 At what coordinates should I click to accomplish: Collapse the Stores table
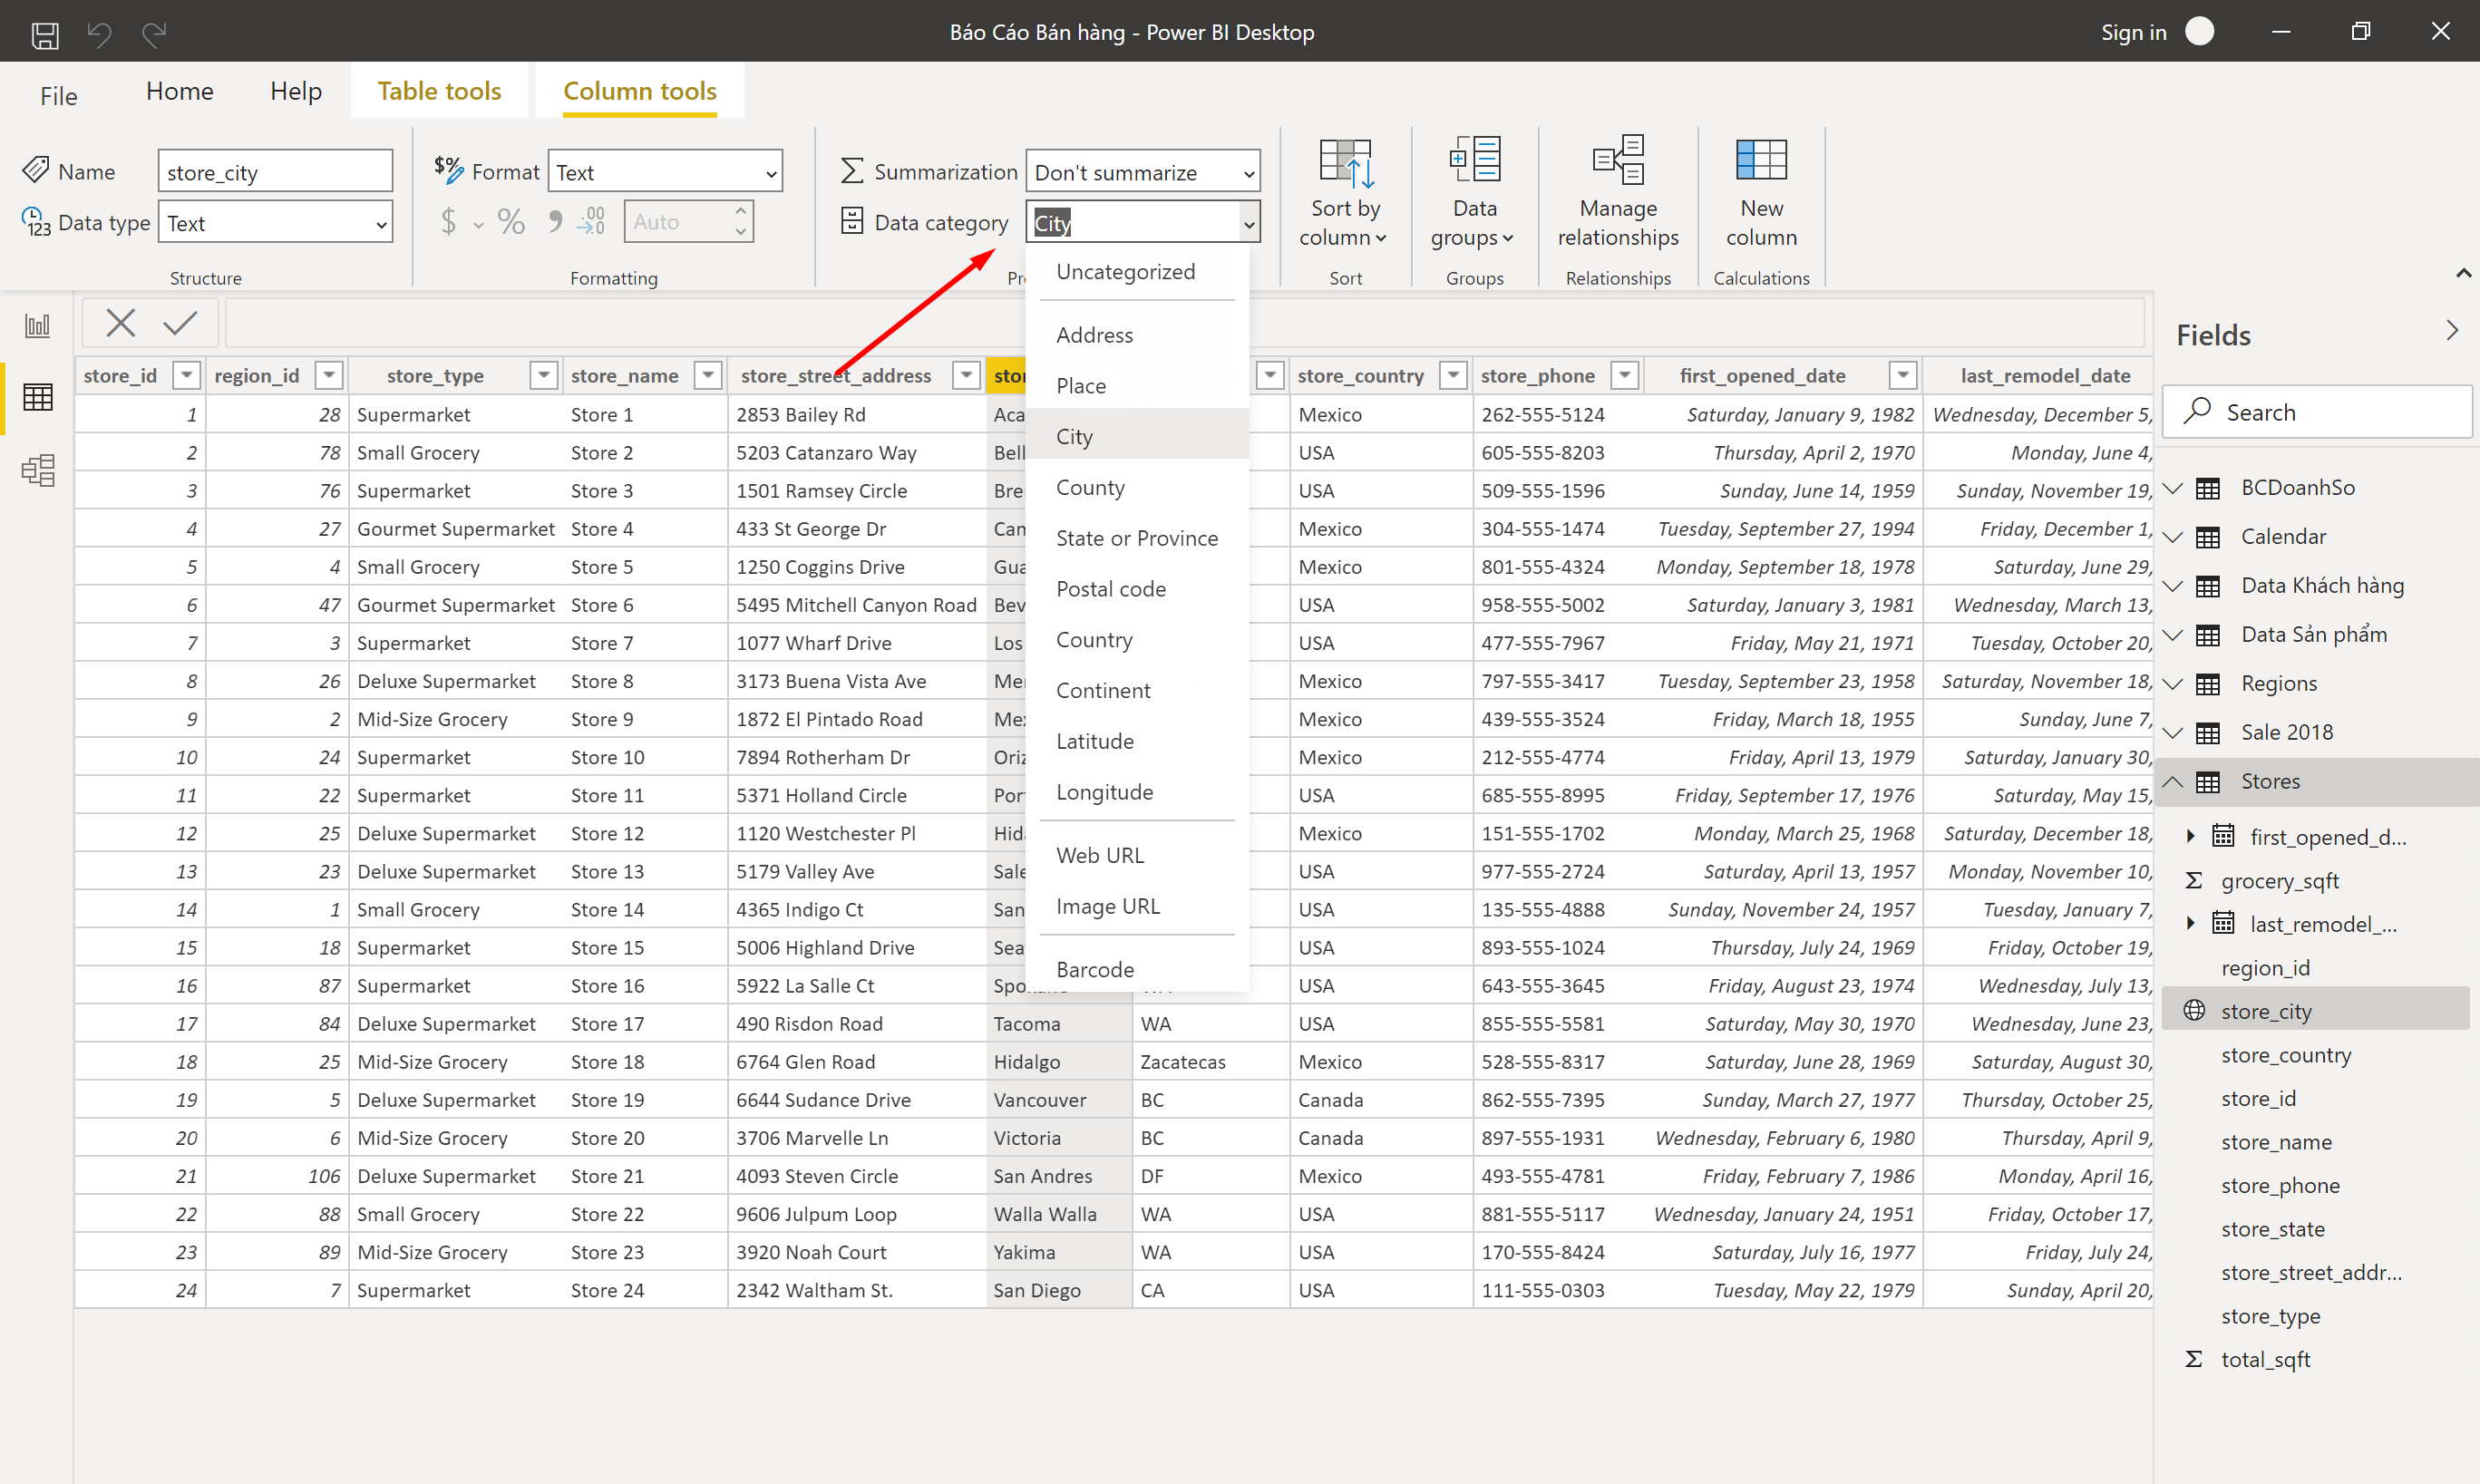2173,781
